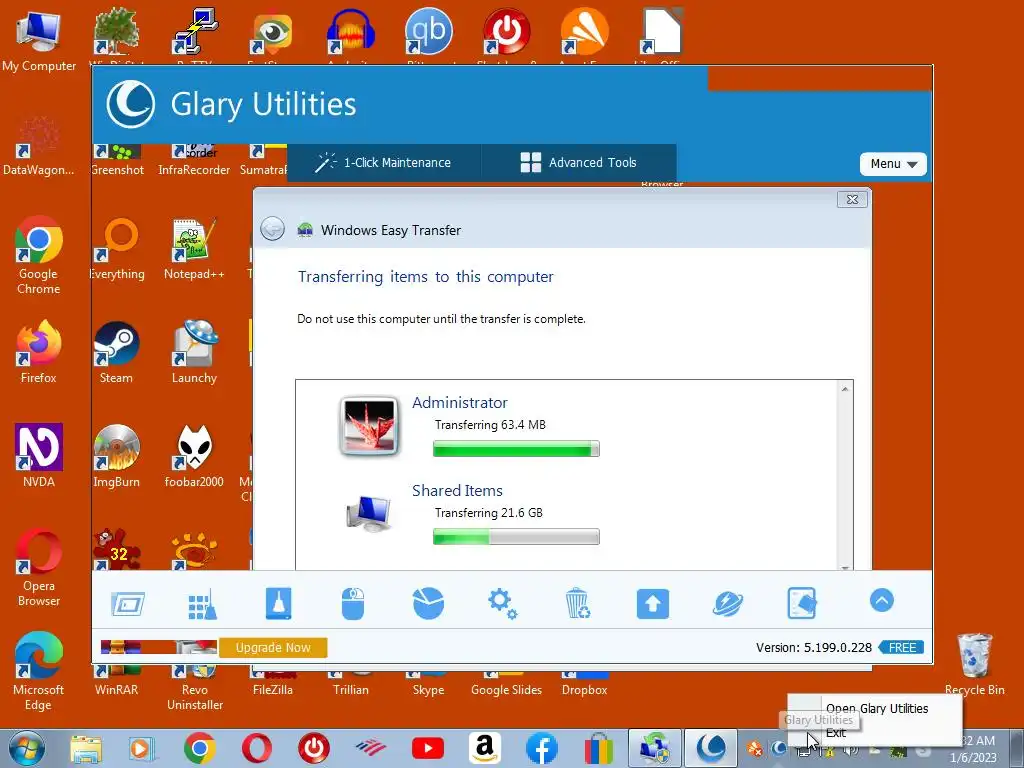
Task: Select the NVDA desktop shortcut
Action: [x=39, y=456]
